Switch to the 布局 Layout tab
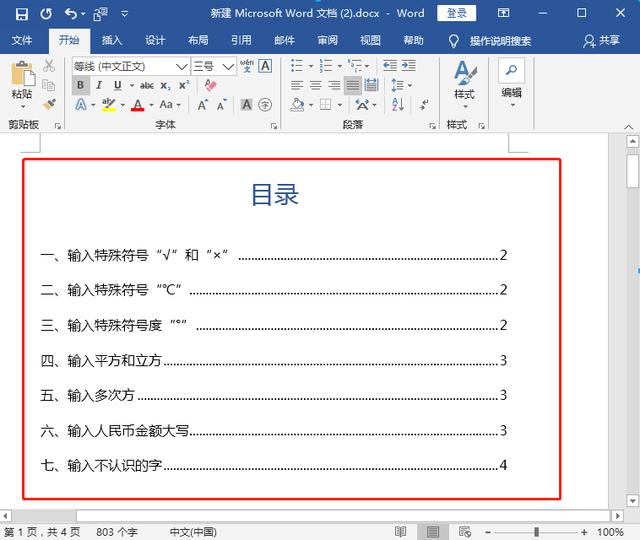 (x=198, y=40)
